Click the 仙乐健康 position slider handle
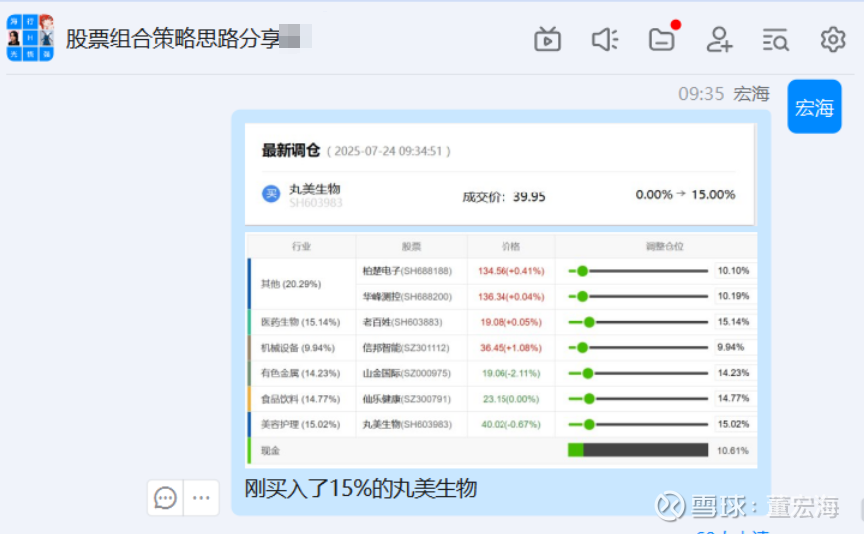Screen dimensions: 864x534 click(x=589, y=399)
